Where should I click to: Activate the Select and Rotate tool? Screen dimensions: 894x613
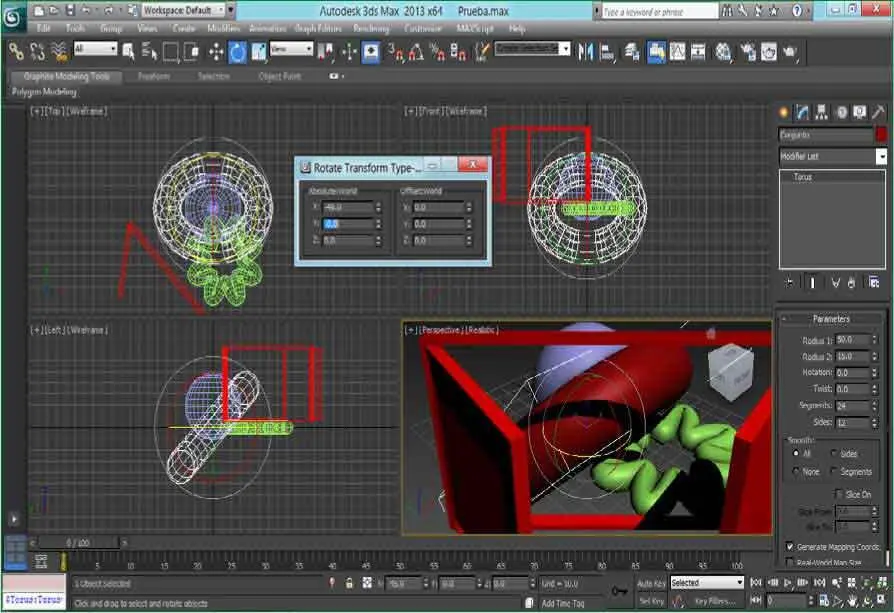237,52
